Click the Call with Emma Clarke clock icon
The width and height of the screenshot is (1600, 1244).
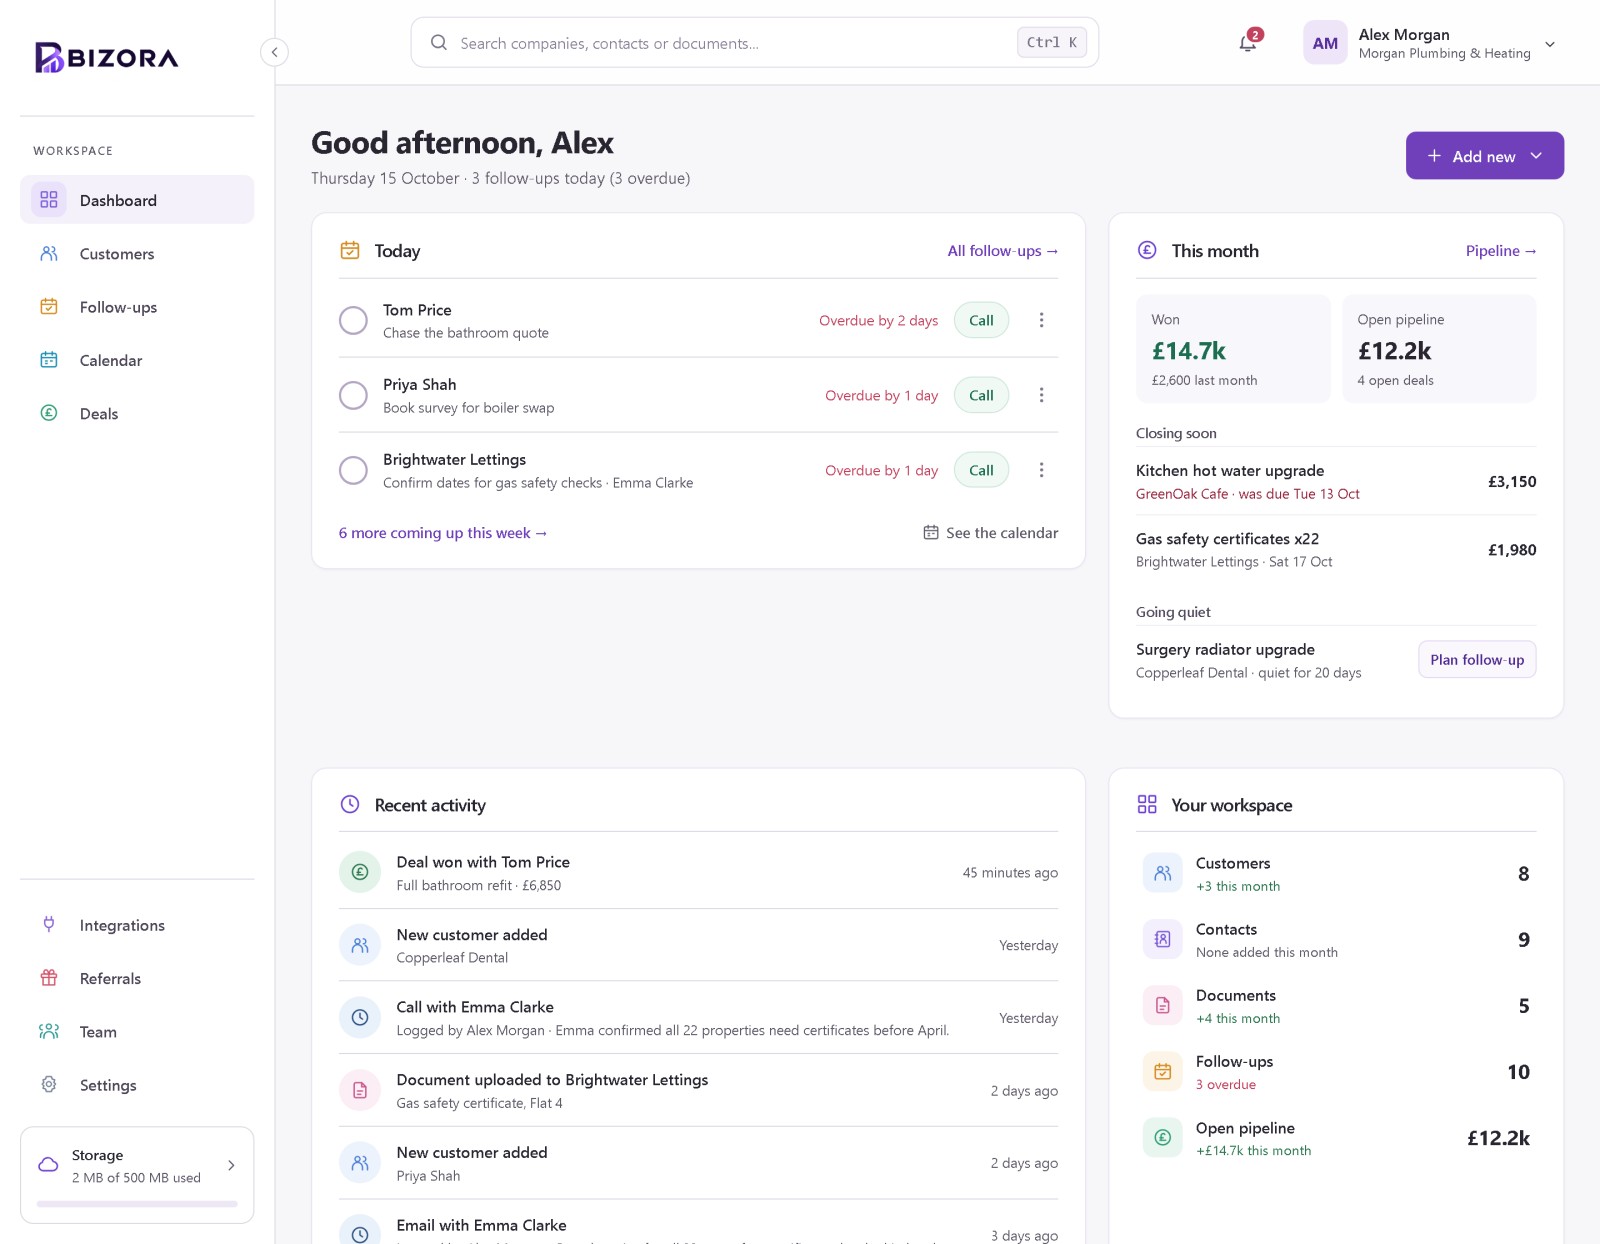(x=360, y=1017)
